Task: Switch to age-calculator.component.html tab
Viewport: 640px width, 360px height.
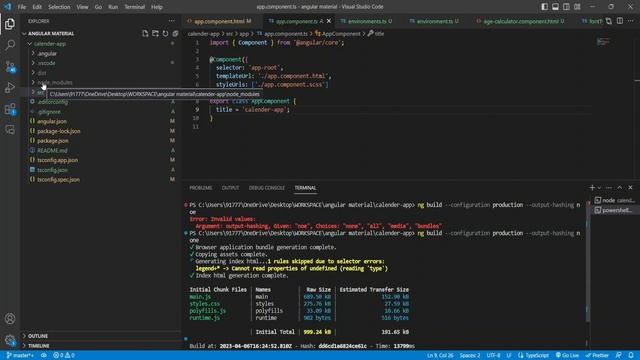Action: (x=520, y=21)
